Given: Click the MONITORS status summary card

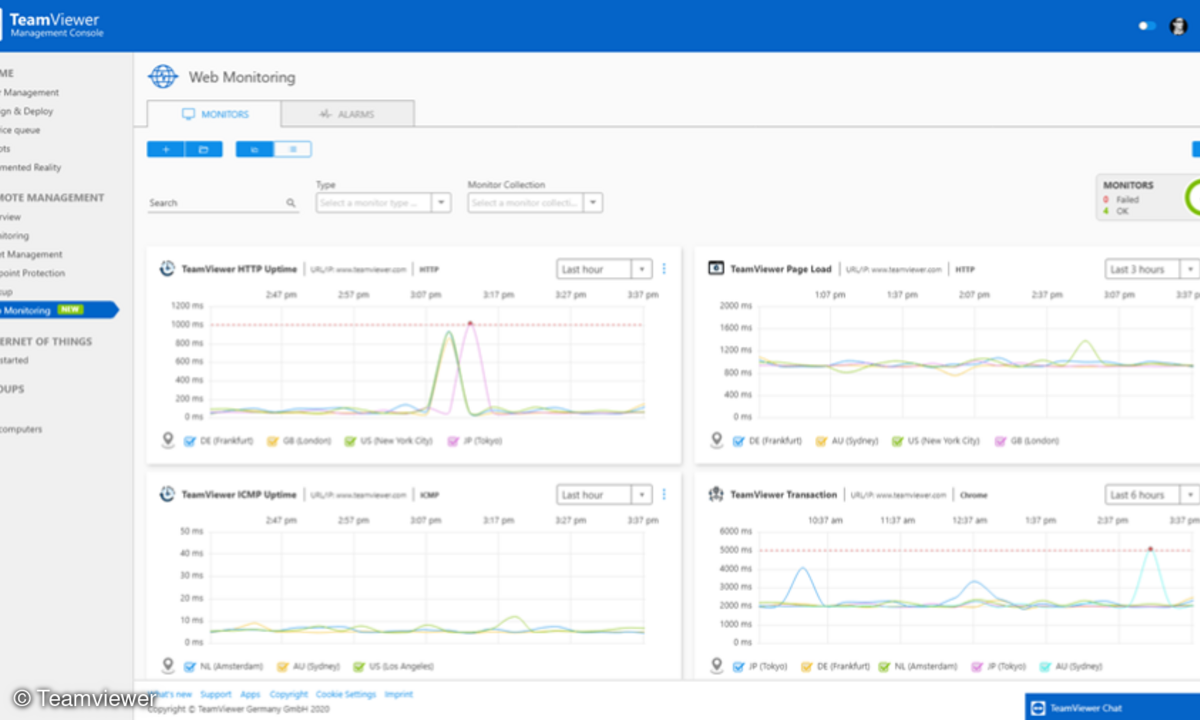Looking at the screenshot, I should tap(1148, 197).
